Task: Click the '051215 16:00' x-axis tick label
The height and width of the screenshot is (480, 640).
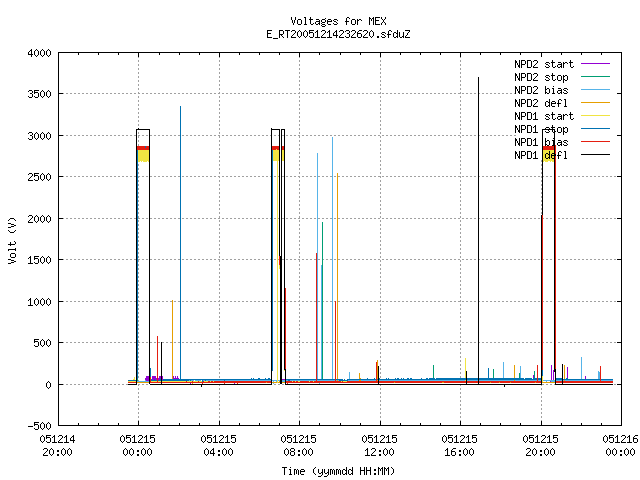Action: tap(459, 446)
